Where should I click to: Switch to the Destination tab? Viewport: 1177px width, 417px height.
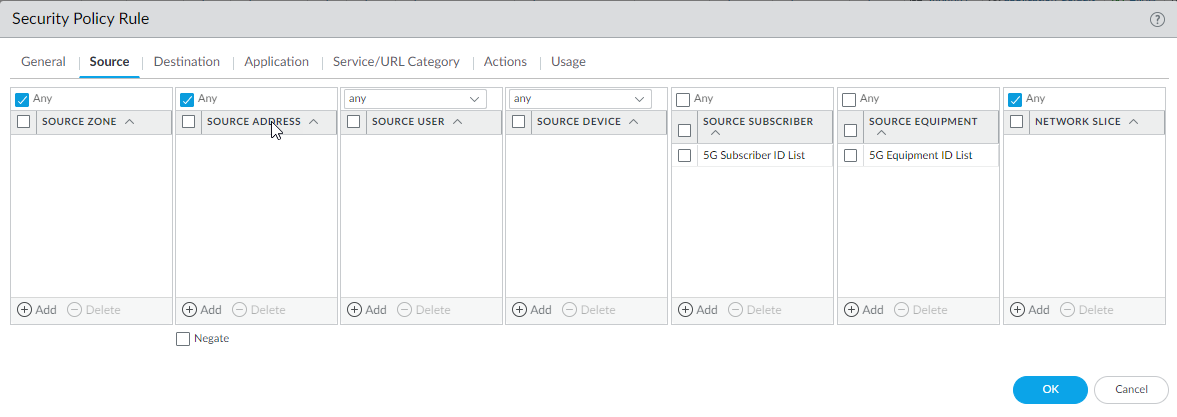tap(186, 62)
